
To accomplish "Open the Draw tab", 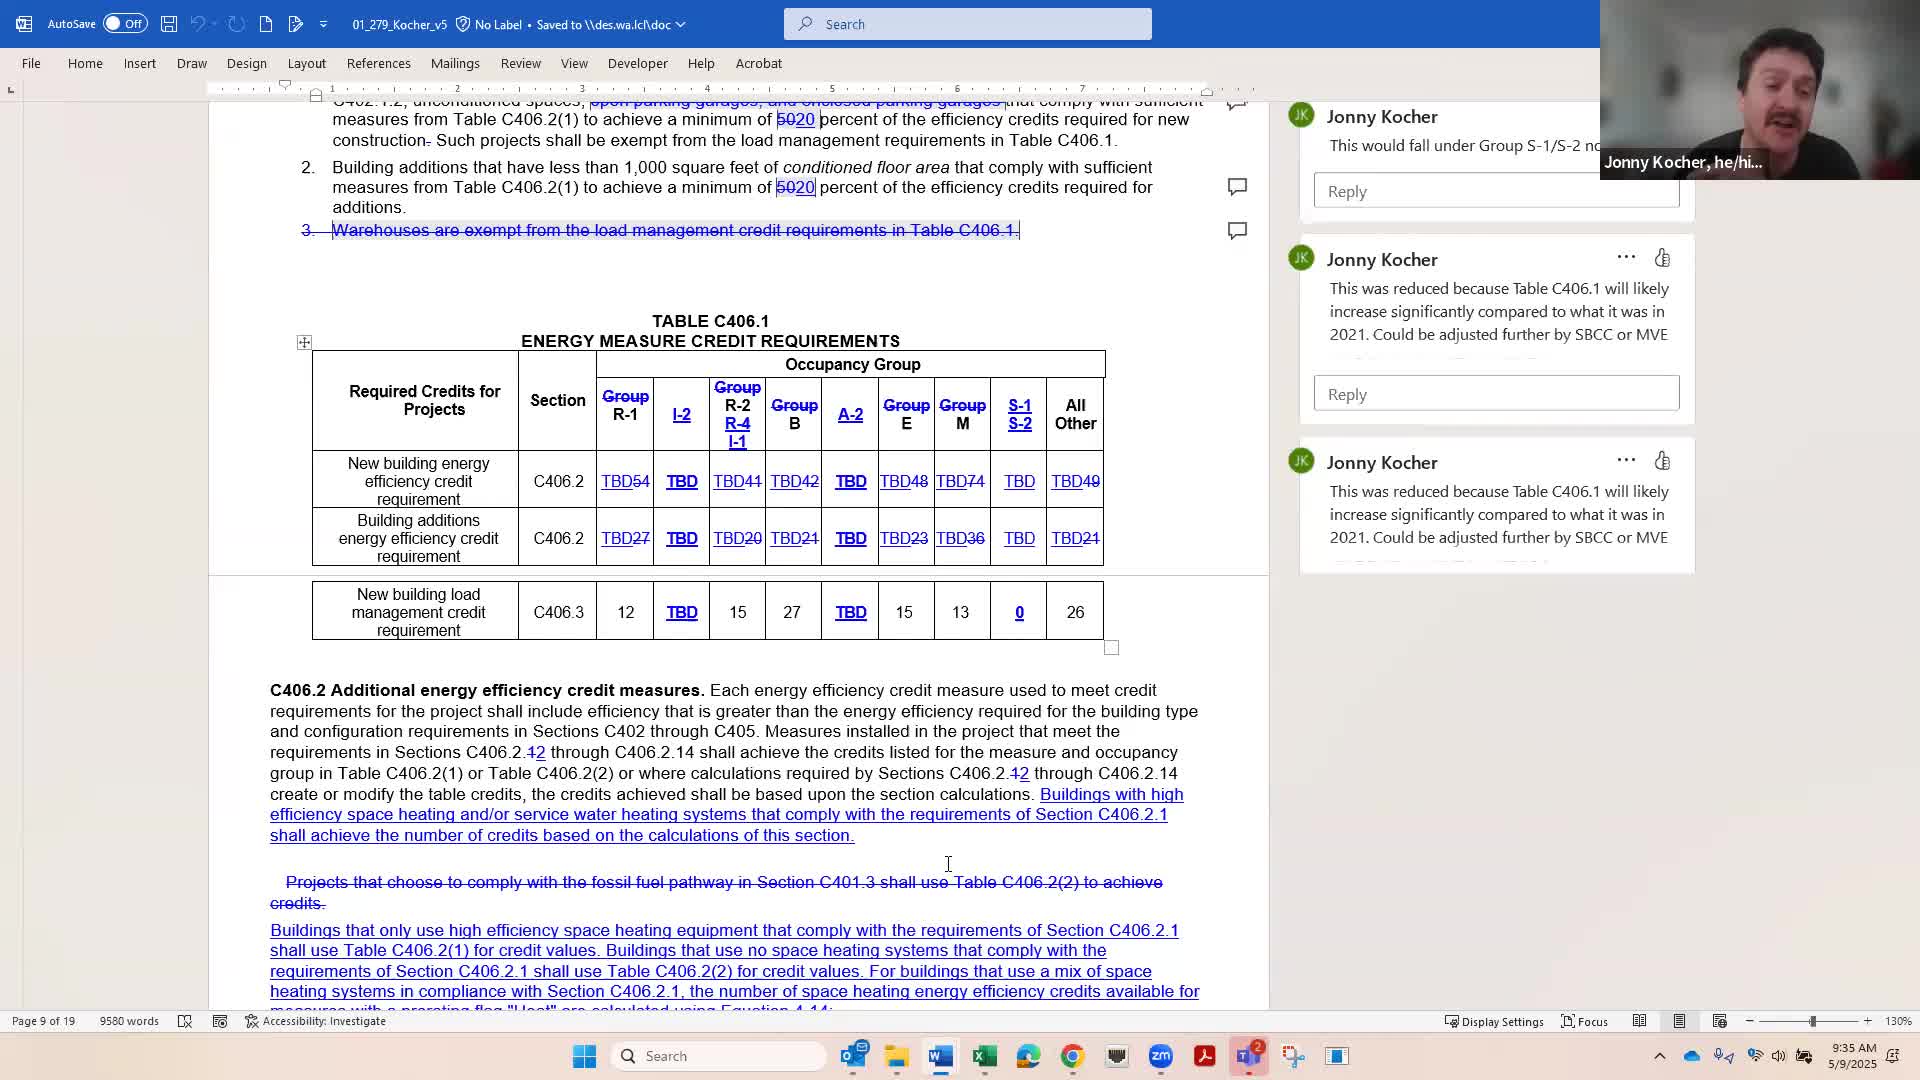I will point(192,63).
